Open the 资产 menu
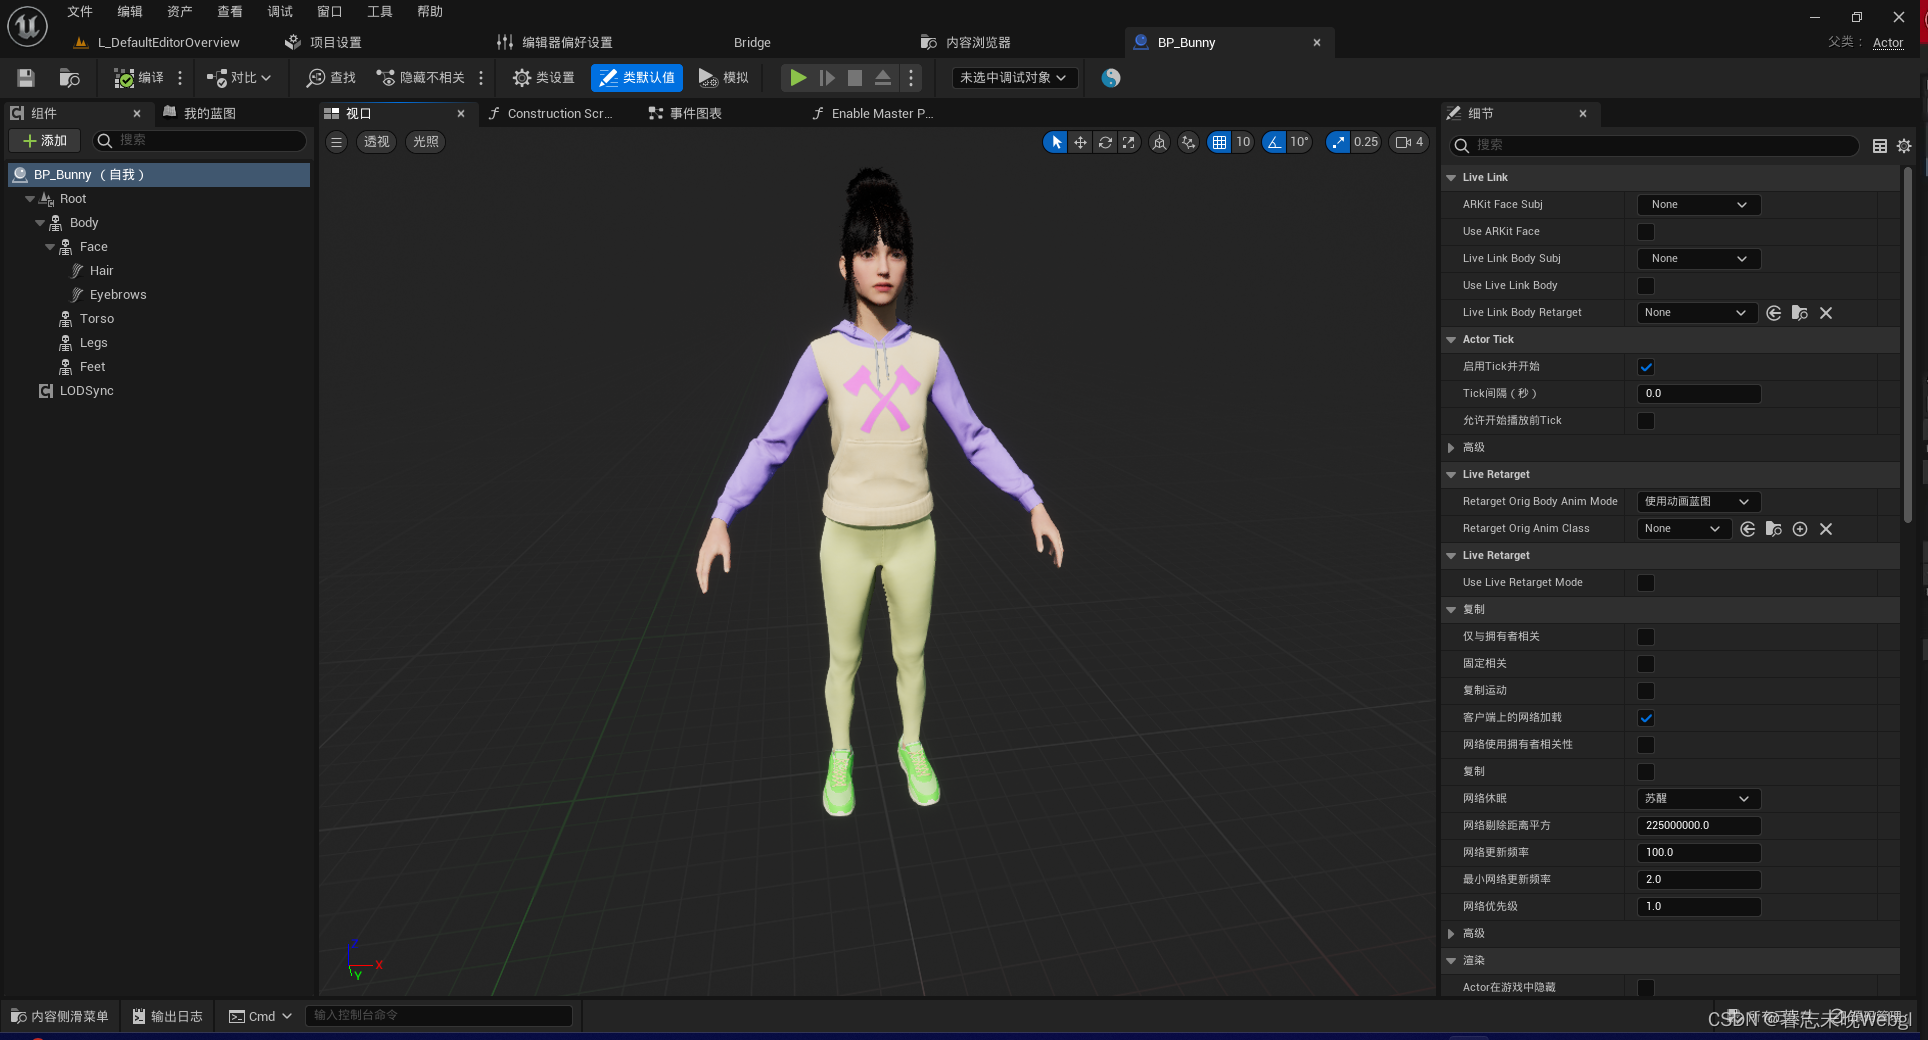The image size is (1928, 1040). [180, 12]
